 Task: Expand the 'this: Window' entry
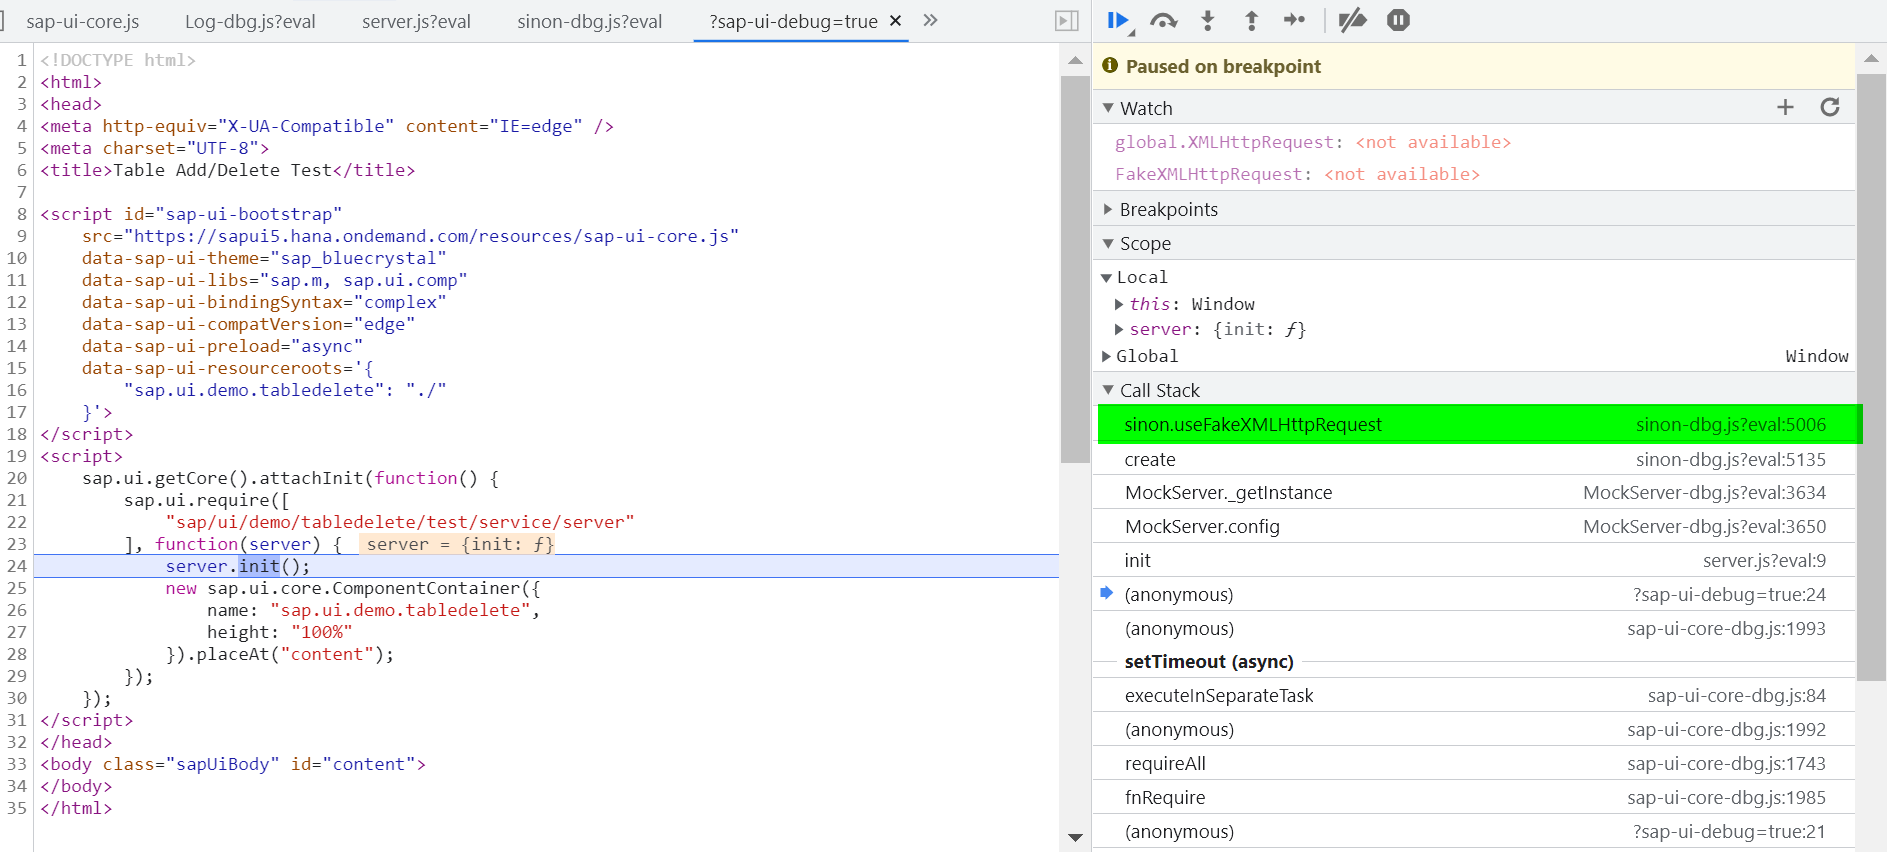click(x=1119, y=304)
